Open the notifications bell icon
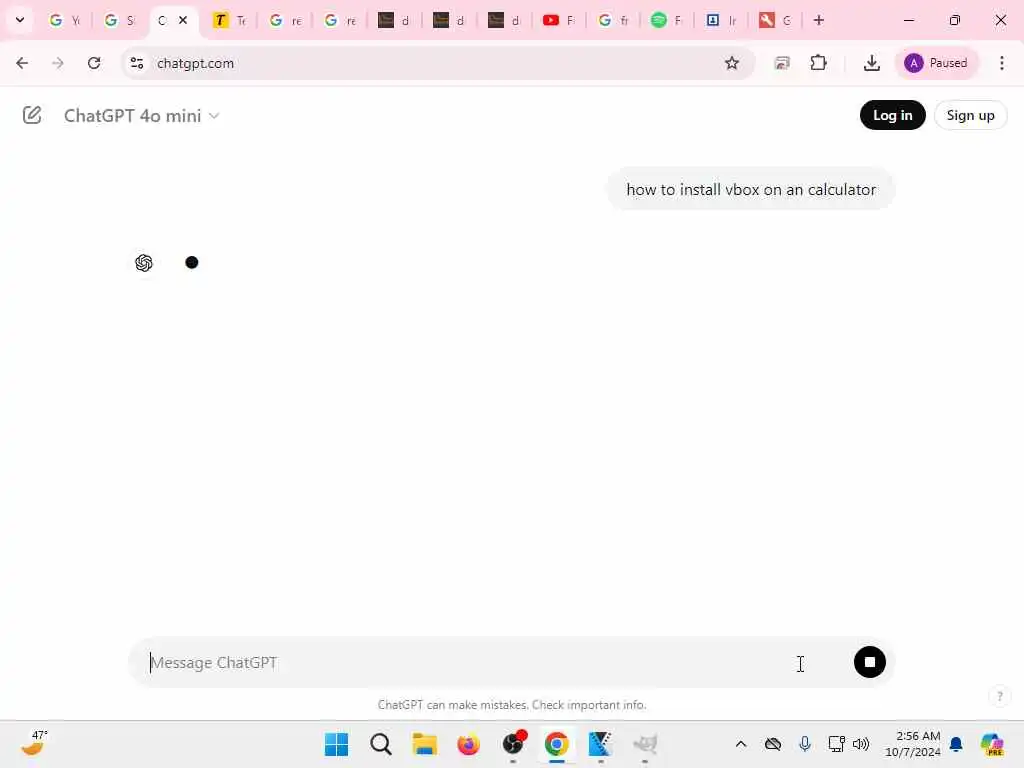Image resolution: width=1024 pixels, height=768 pixels. click(956, 744)
